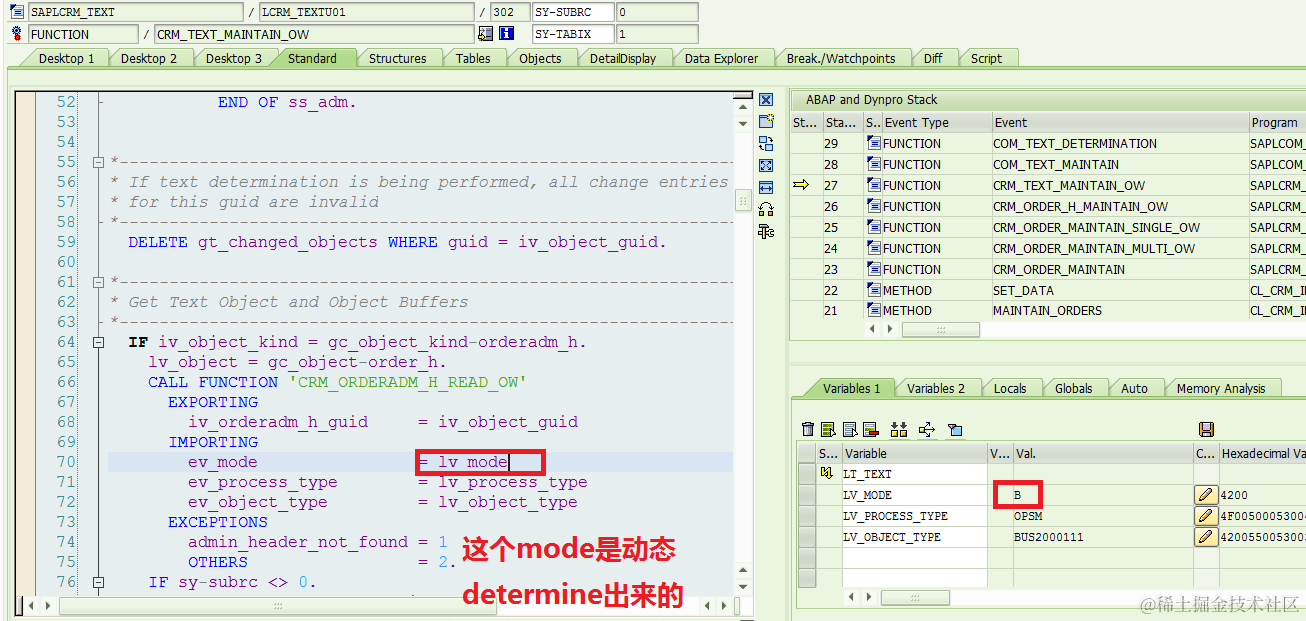The image size is (1306, 621).
Task: Switch to Desktop 1 tab
Action: 66,58
